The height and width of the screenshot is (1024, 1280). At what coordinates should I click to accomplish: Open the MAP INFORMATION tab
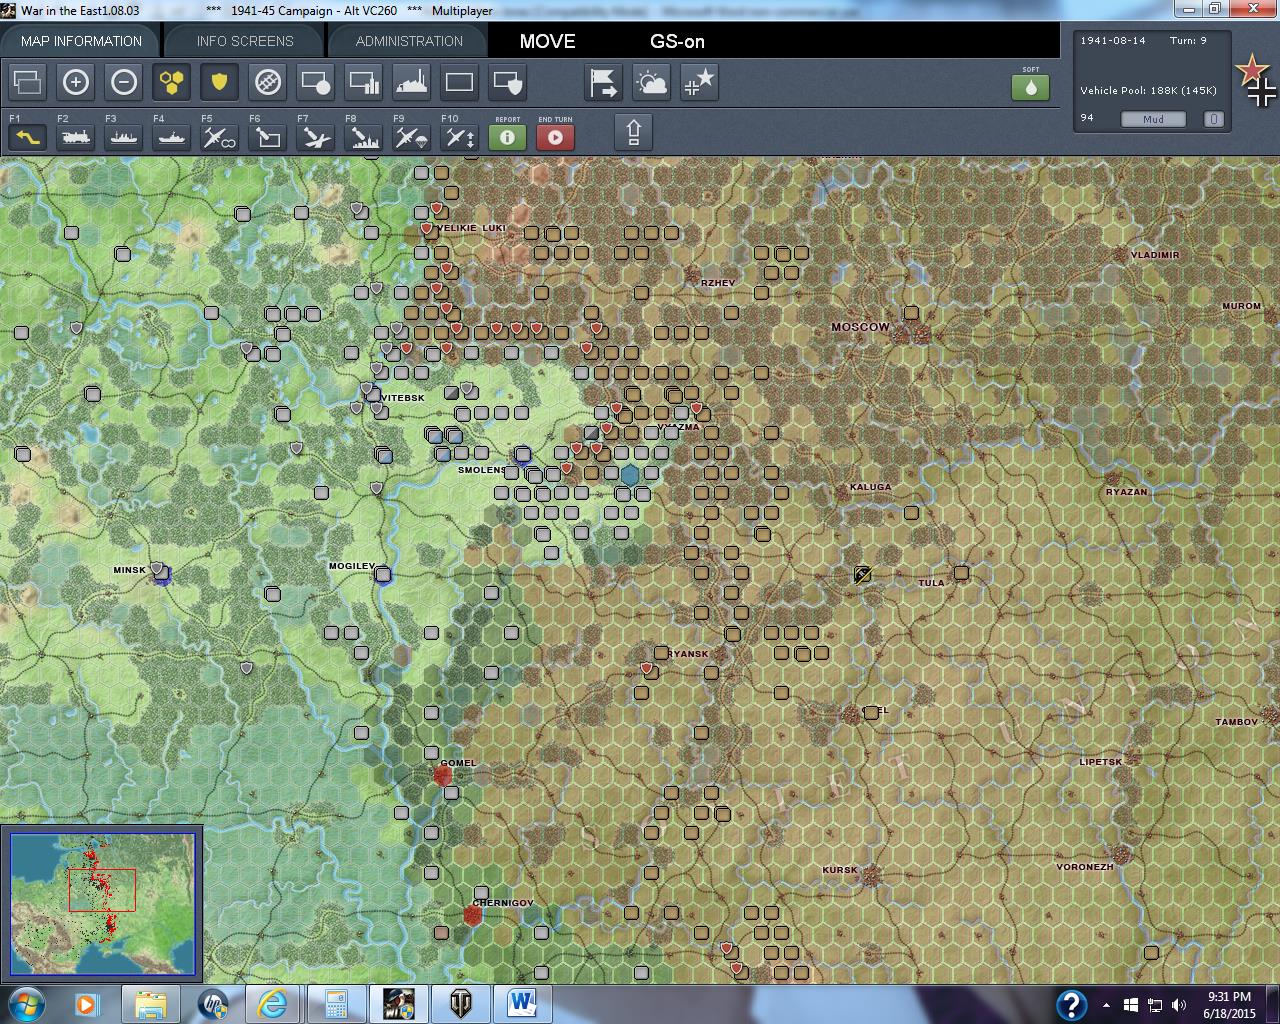click(x=81, y=41)
